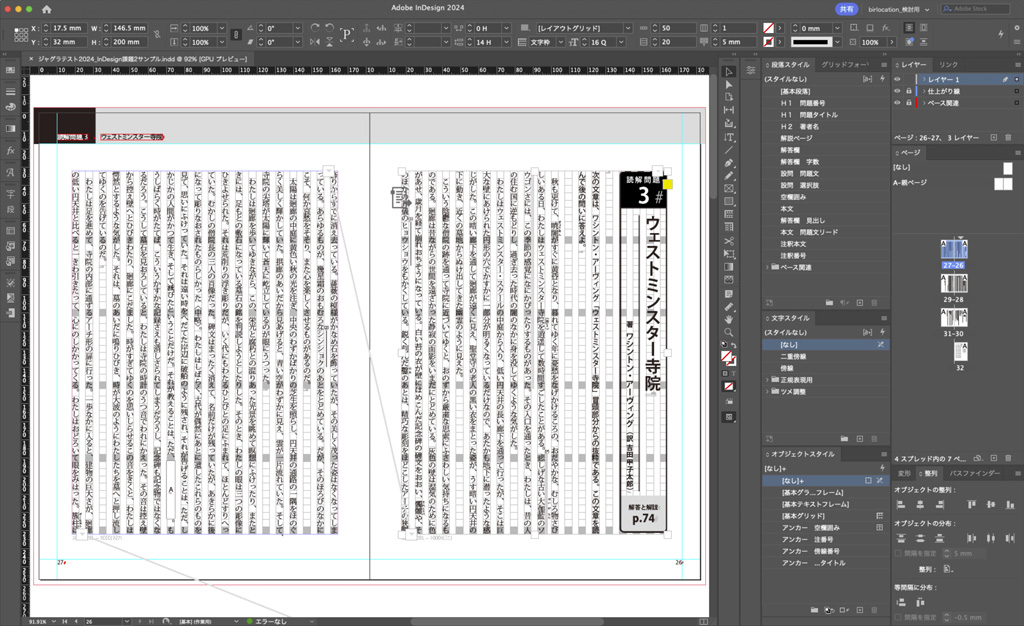Select the document tab ジャグラテスト2024

point(142,59)
